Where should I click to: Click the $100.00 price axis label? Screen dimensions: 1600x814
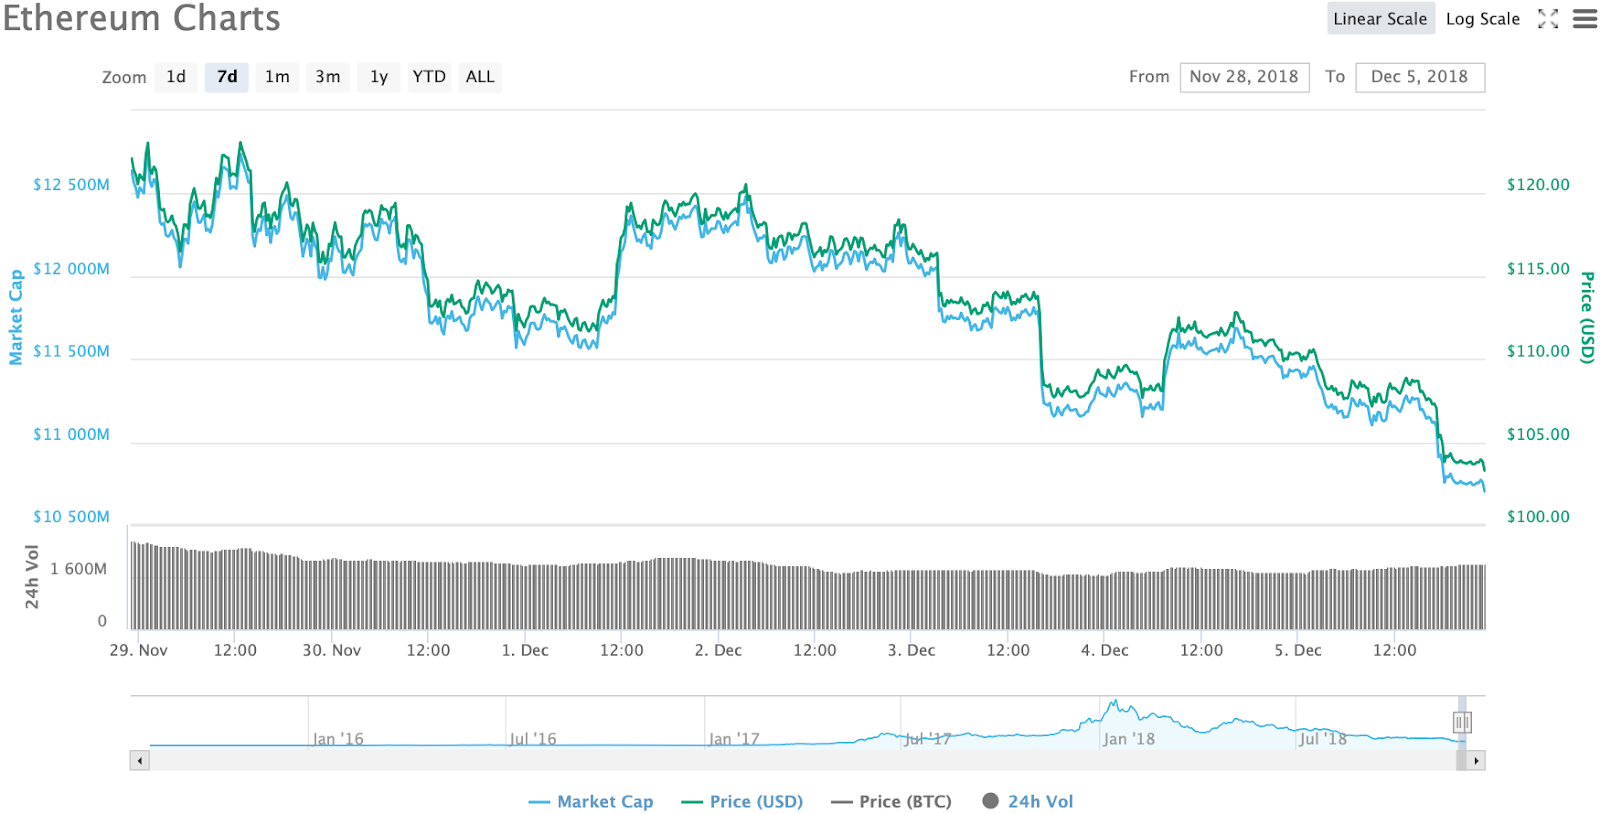[1538, 517]
